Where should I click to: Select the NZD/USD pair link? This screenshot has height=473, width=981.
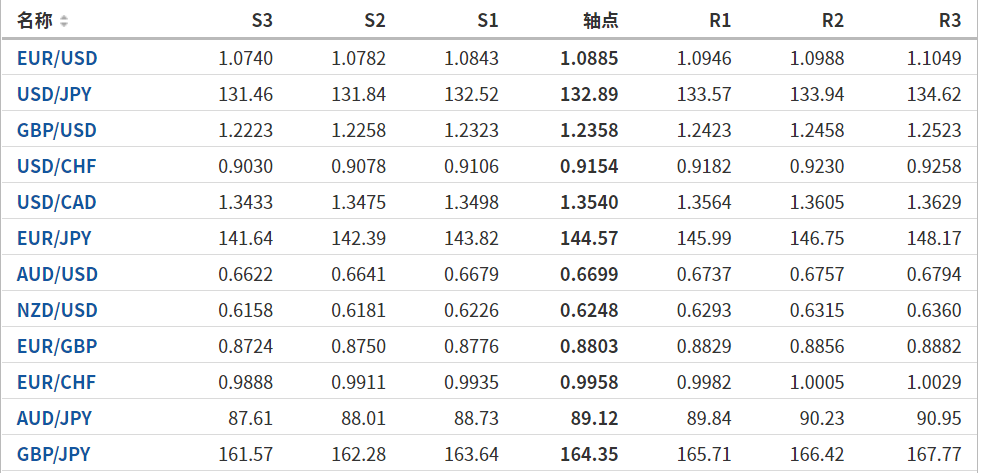(57, 310)
